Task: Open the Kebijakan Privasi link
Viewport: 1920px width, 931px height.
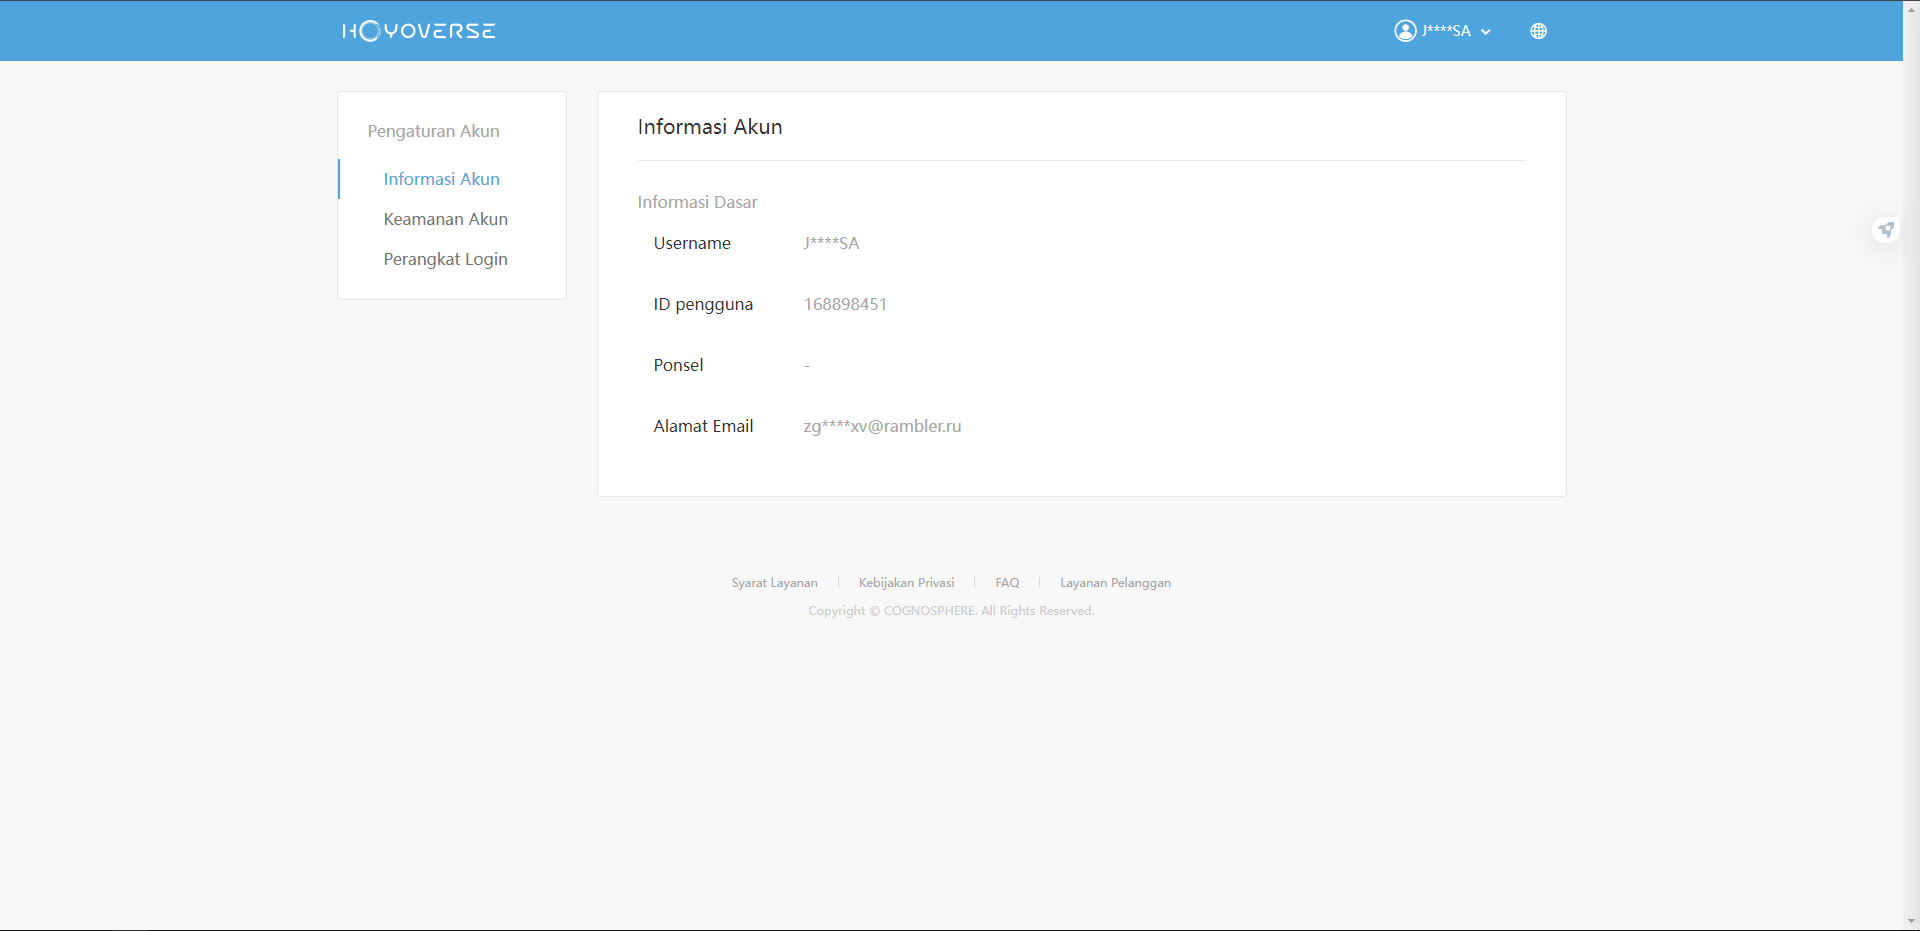Action: click(x=906, y=583)
